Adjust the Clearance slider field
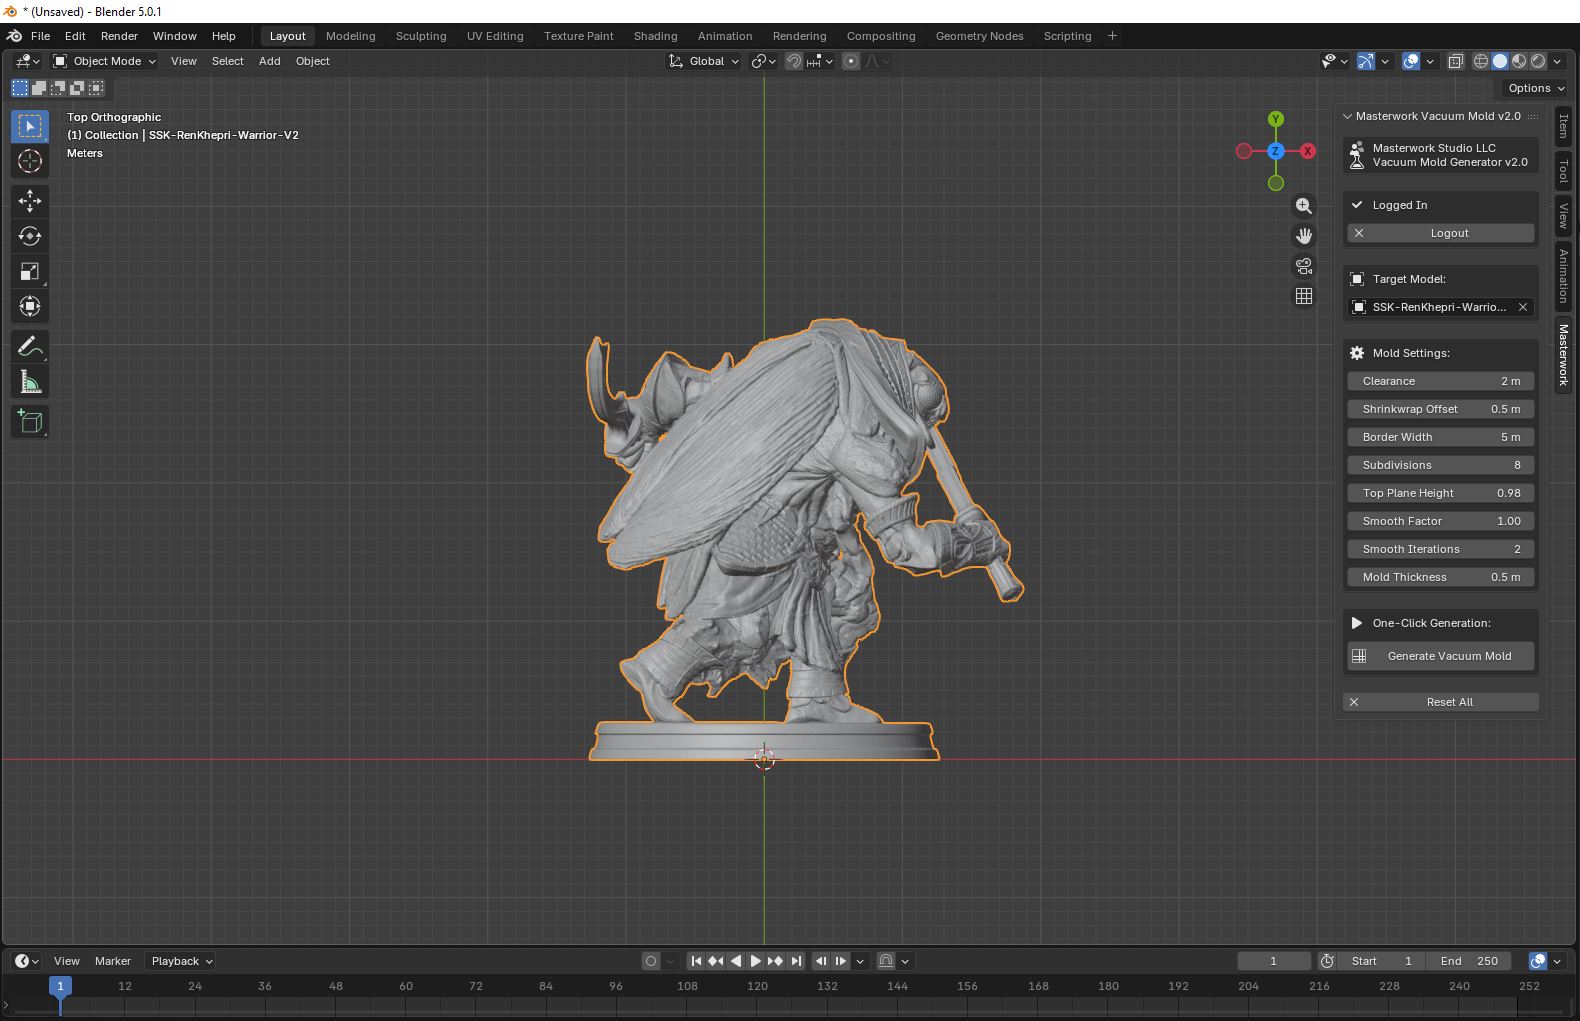 [1440, 381]
